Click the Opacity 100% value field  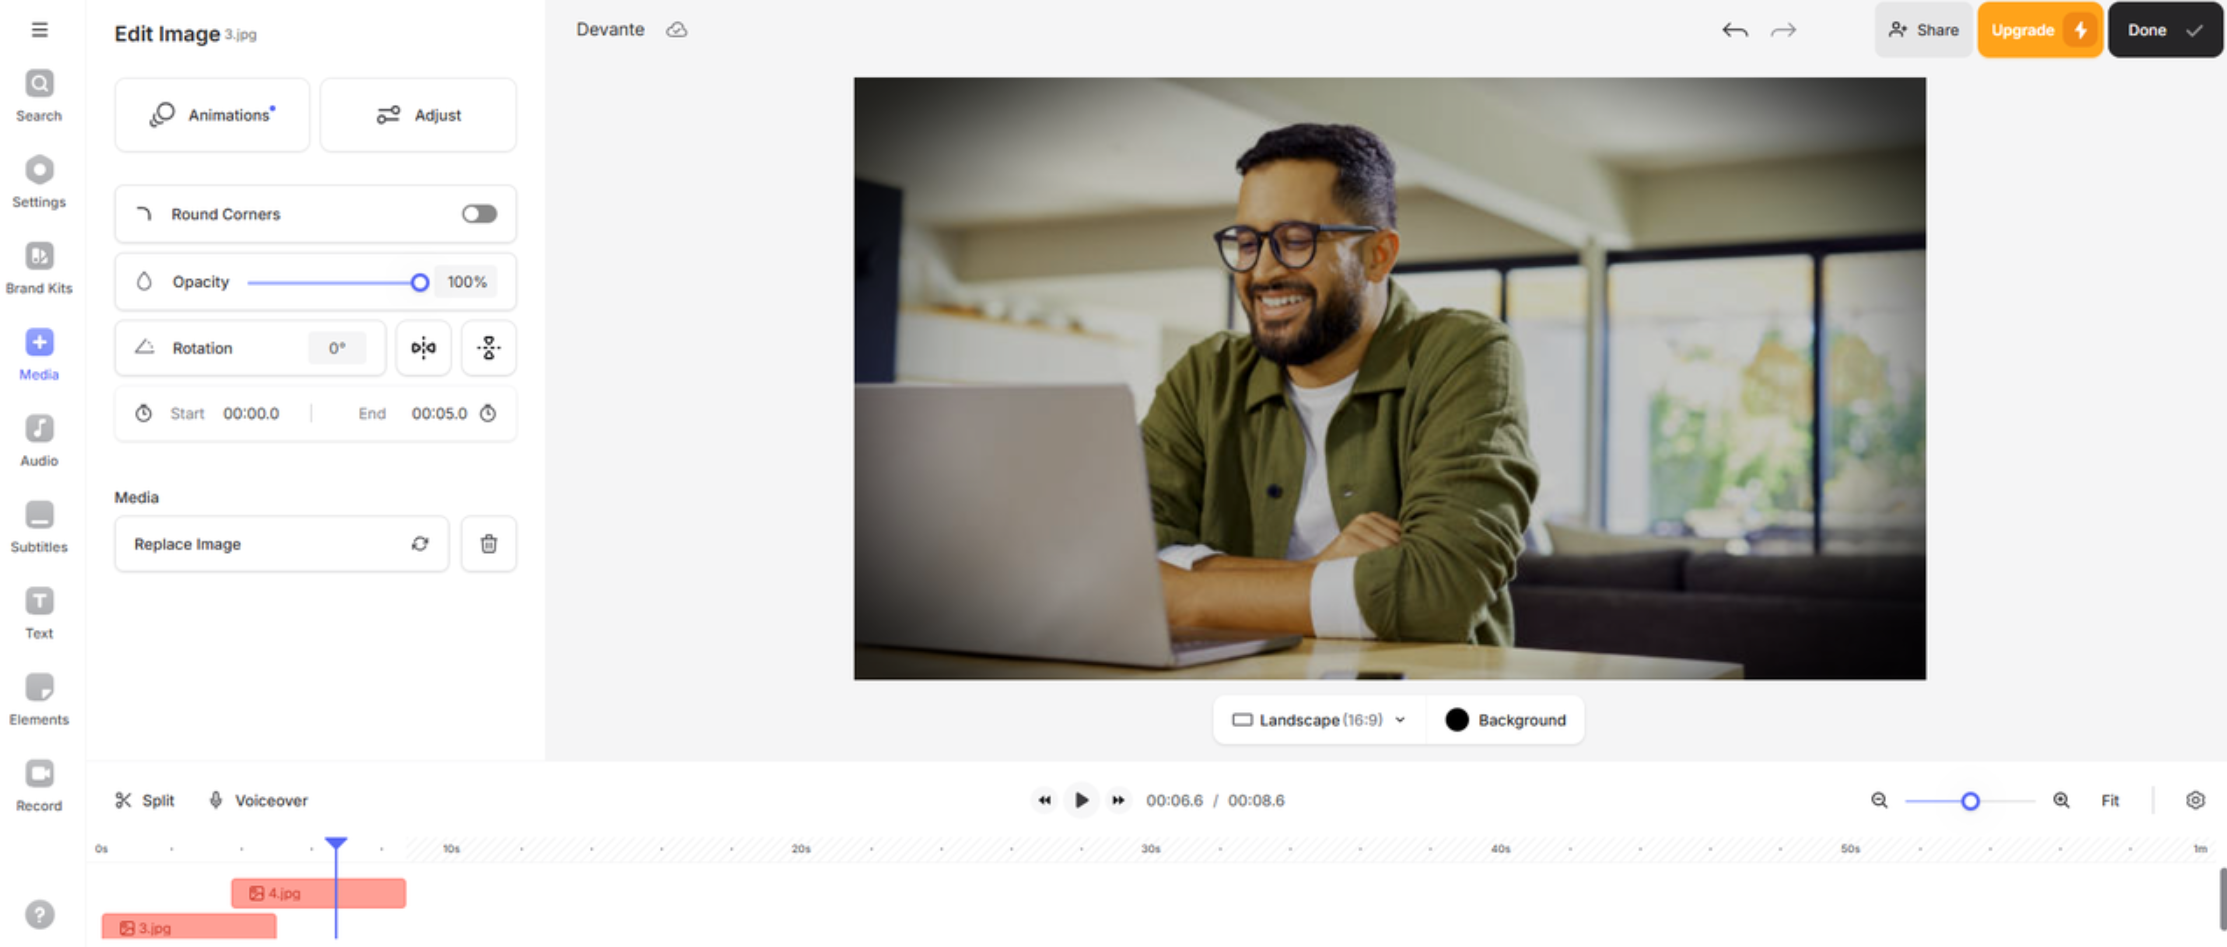click(x=467, y=282)
